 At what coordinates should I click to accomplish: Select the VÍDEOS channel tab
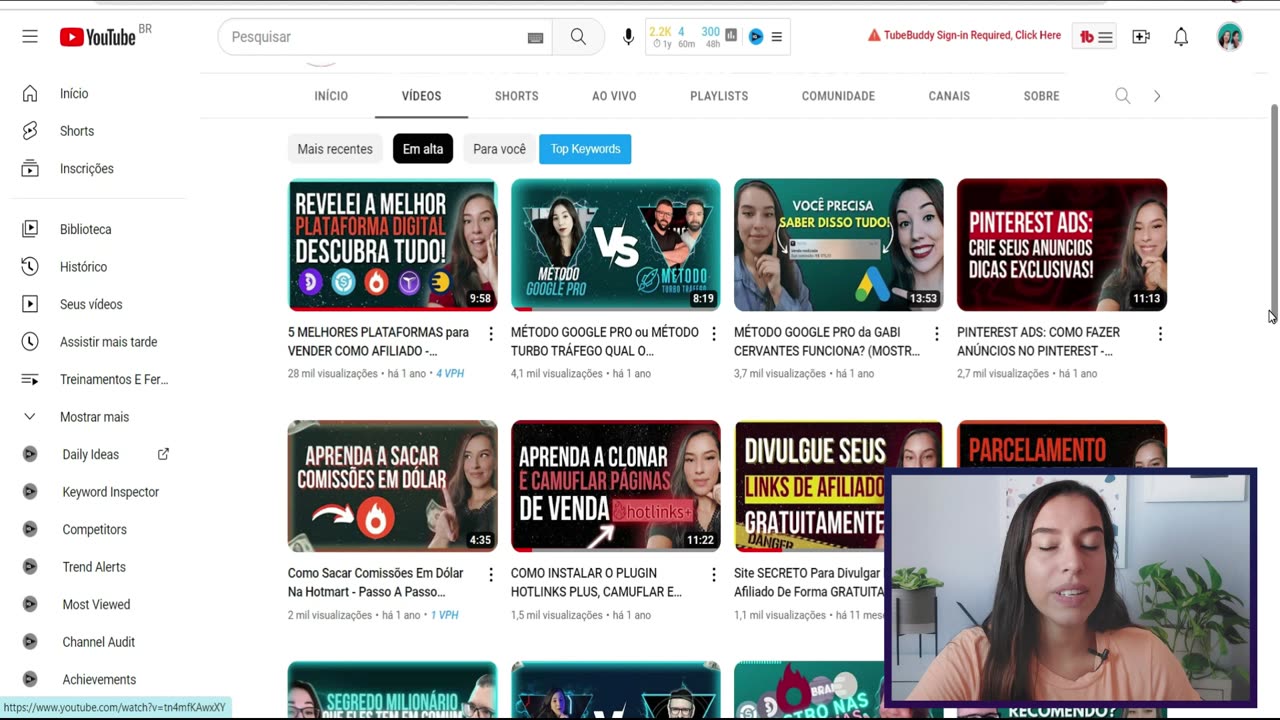[421, 96]
